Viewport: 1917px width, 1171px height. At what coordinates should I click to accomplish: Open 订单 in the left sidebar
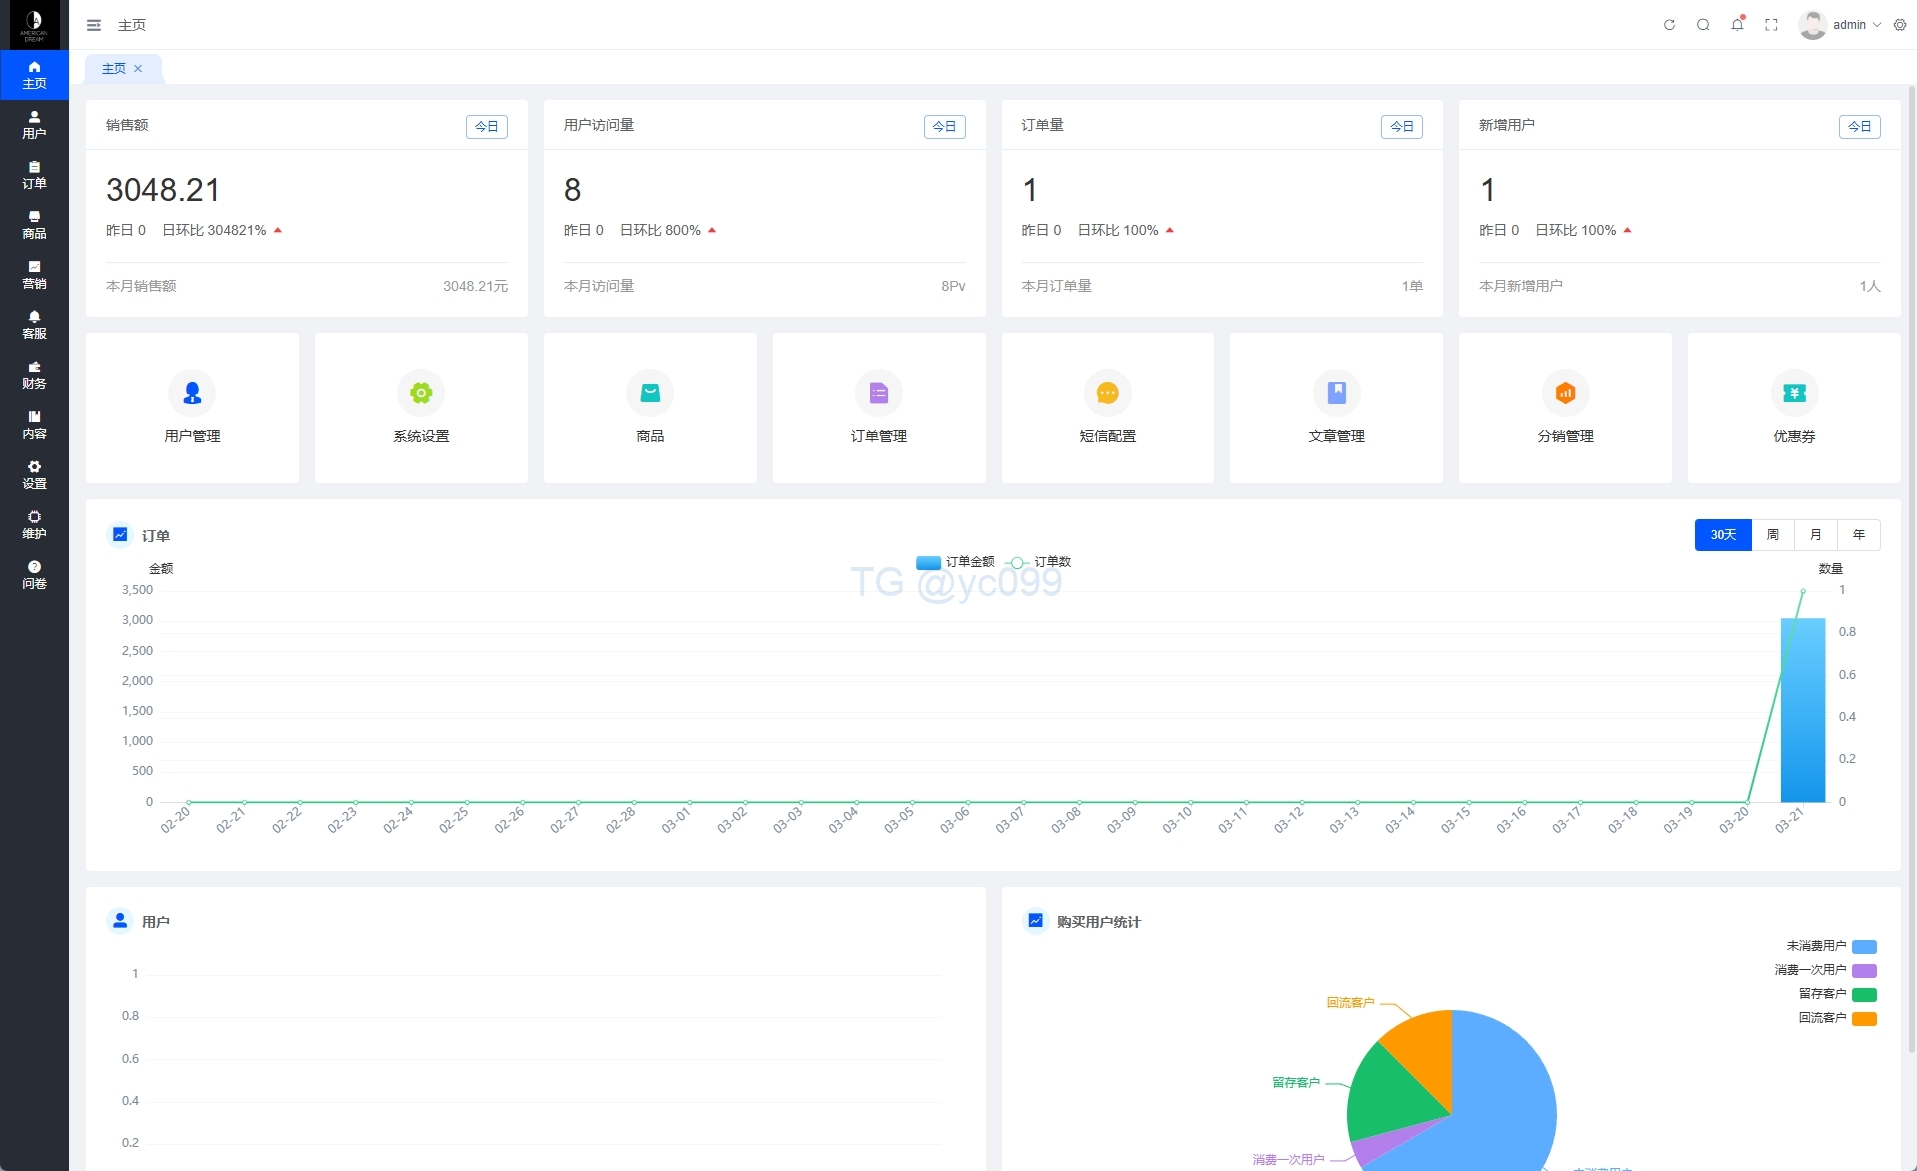(34, 175)
